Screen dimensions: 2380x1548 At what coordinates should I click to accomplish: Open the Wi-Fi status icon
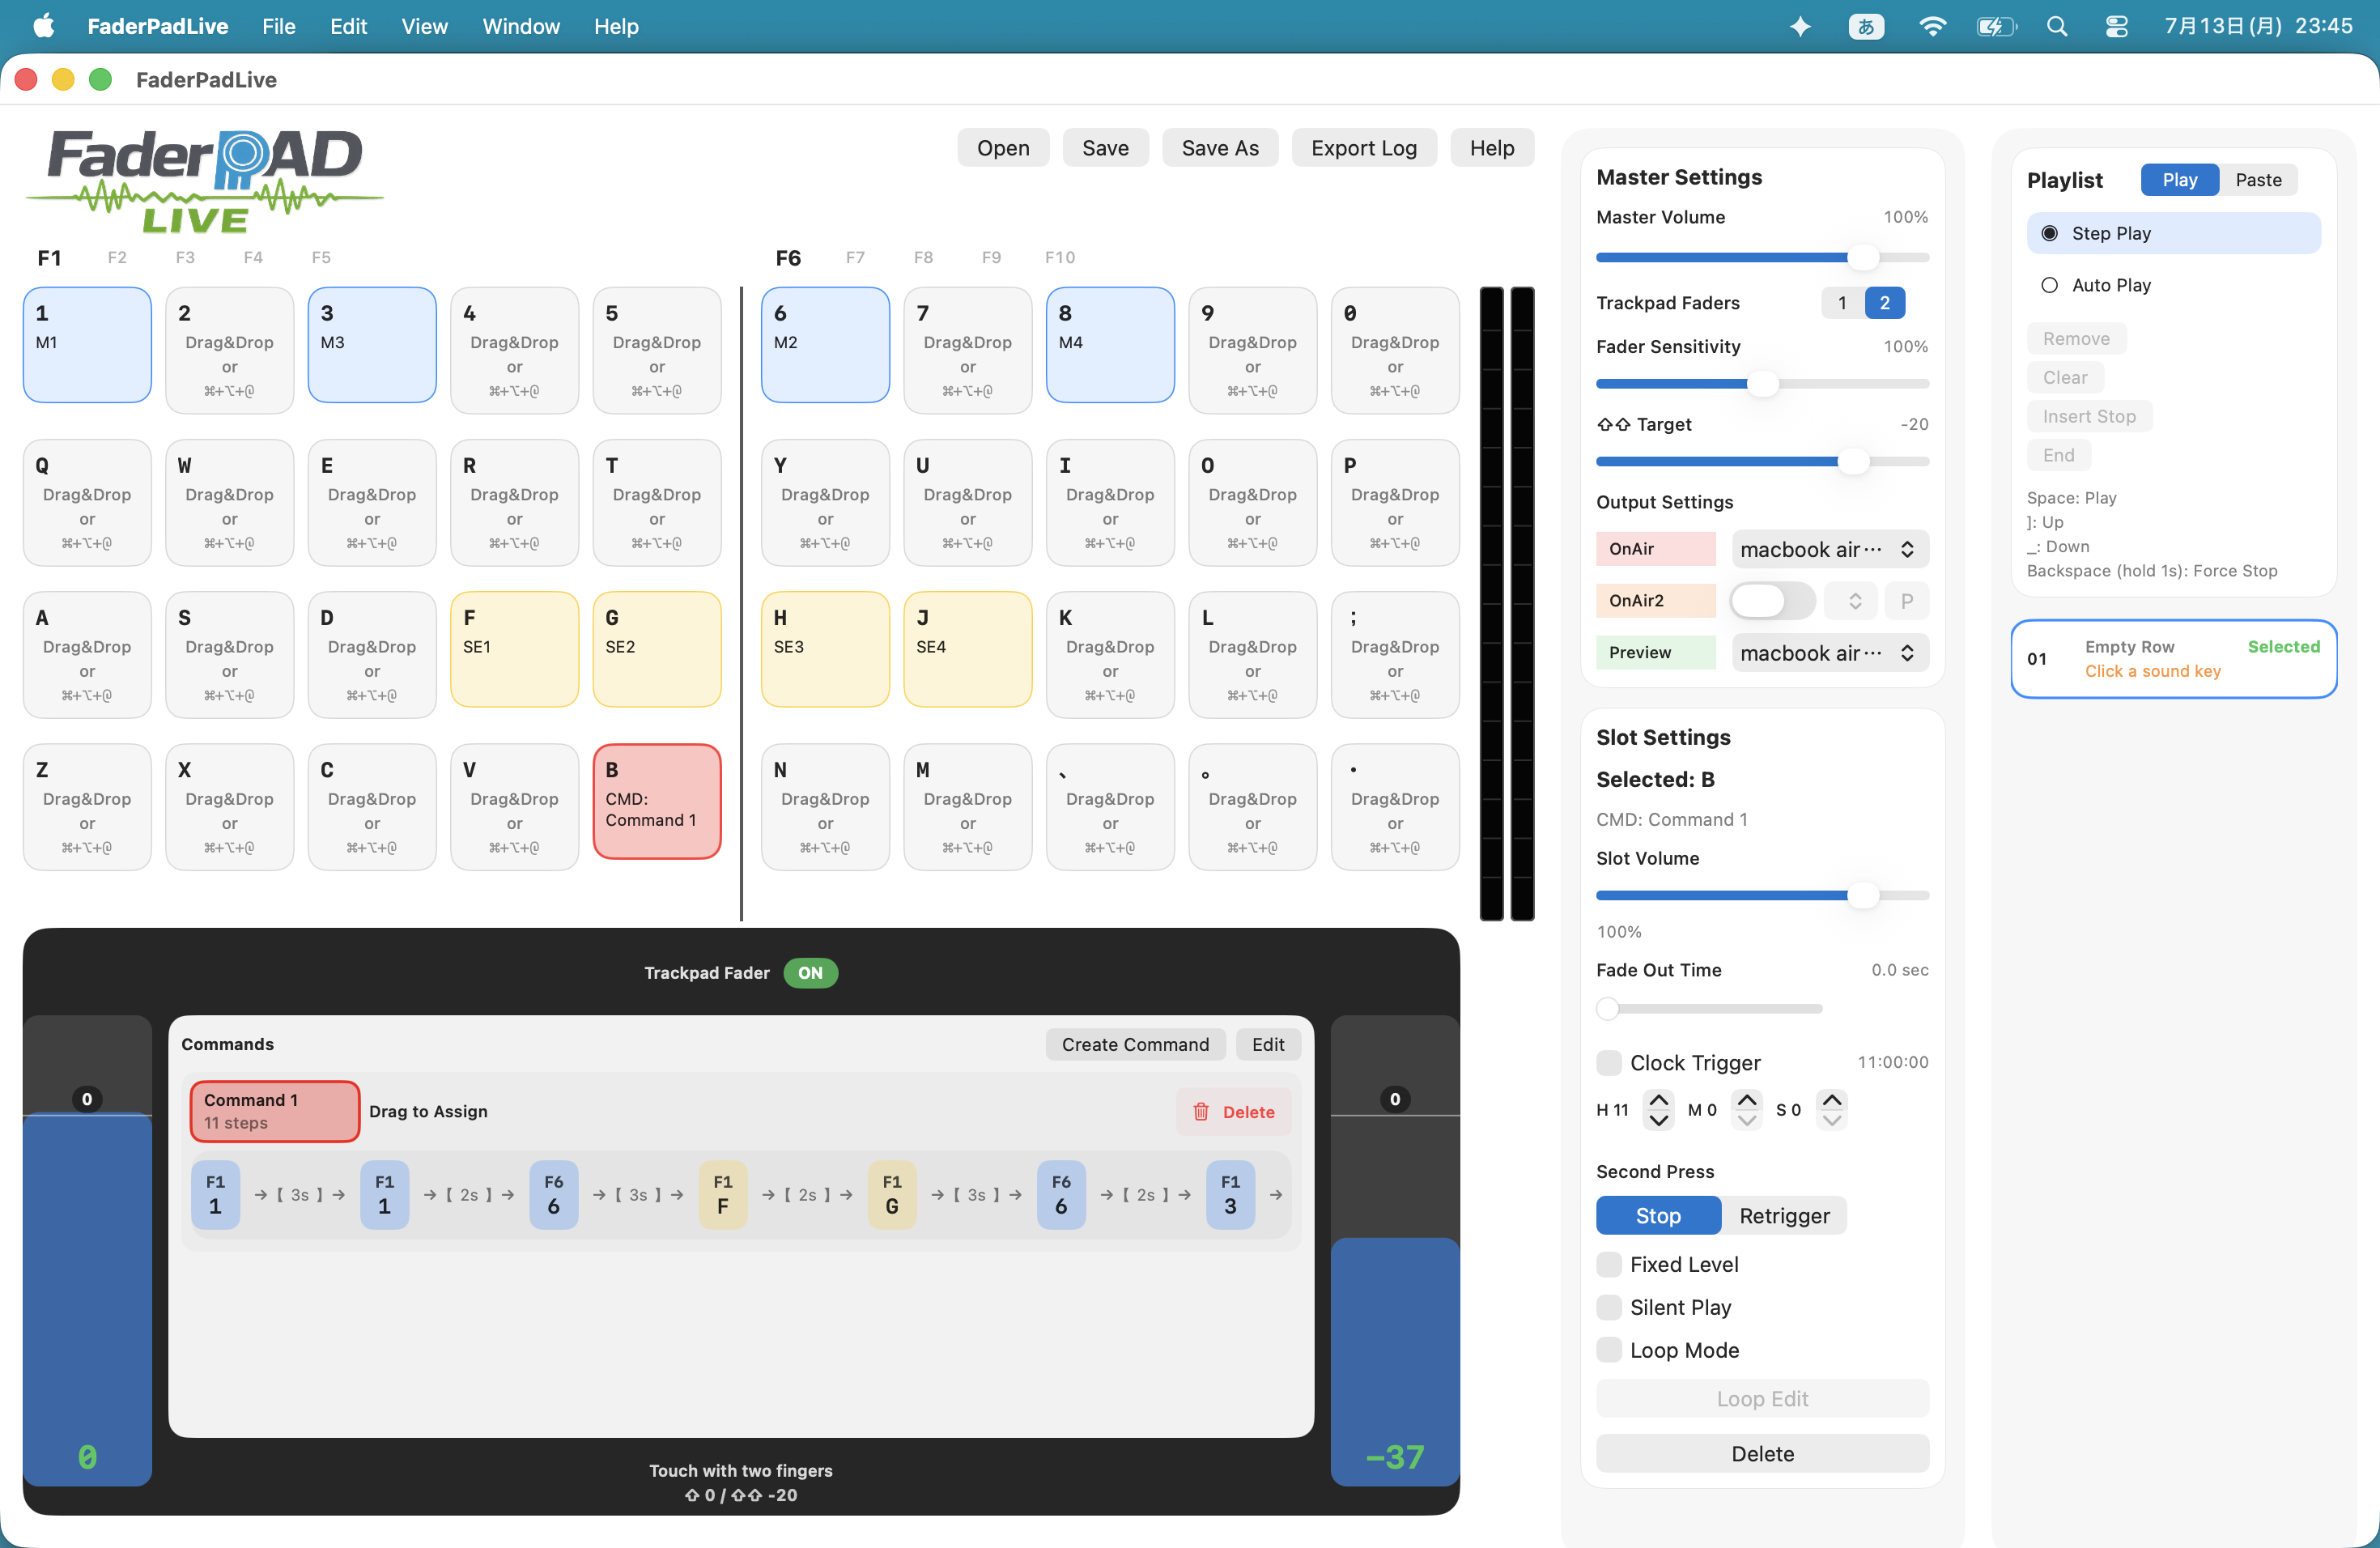(1932, 26)
